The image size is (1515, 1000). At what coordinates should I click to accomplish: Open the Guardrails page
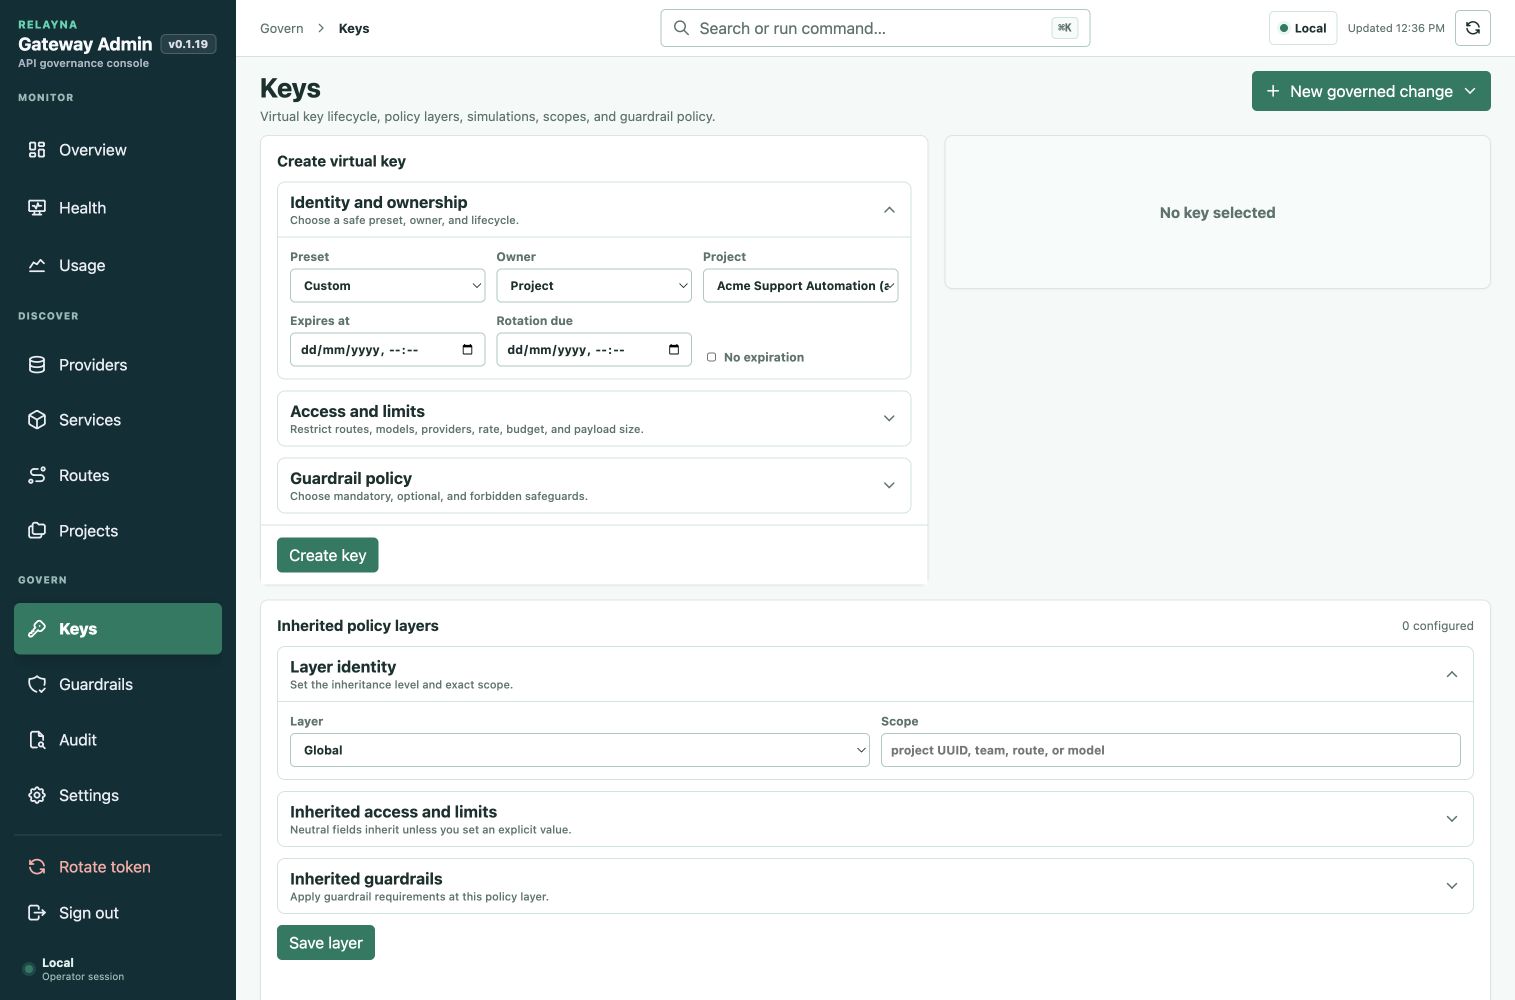coord(118,685)
